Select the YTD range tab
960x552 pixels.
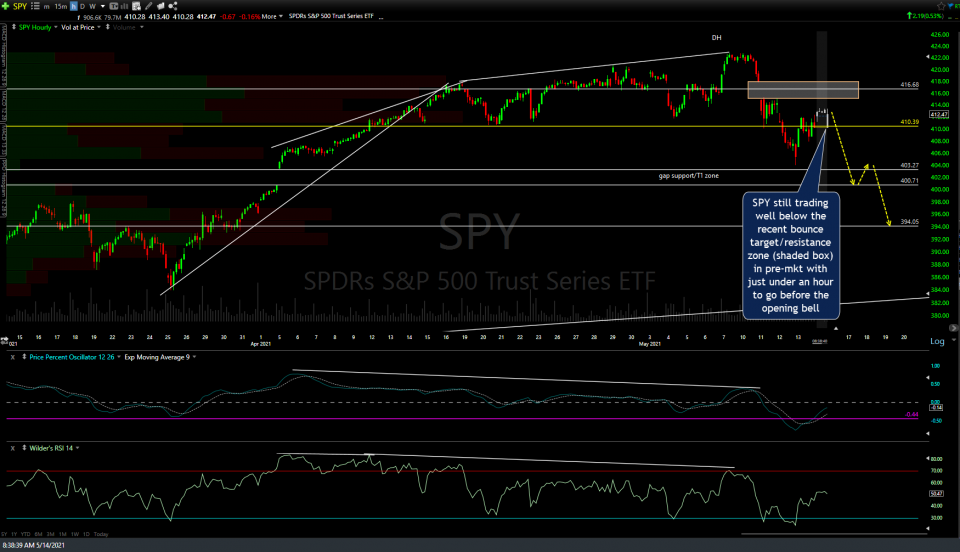[26, 534]
